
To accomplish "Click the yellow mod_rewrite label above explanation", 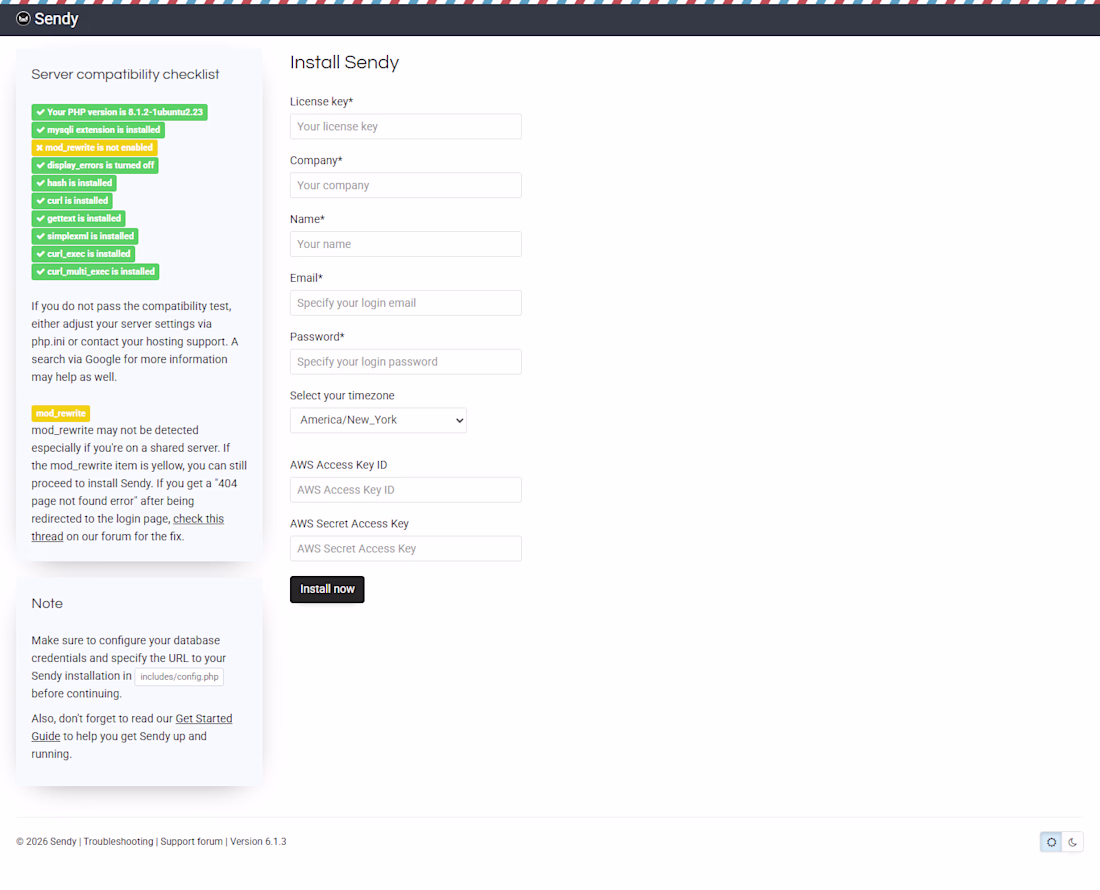I will [60, 413].
